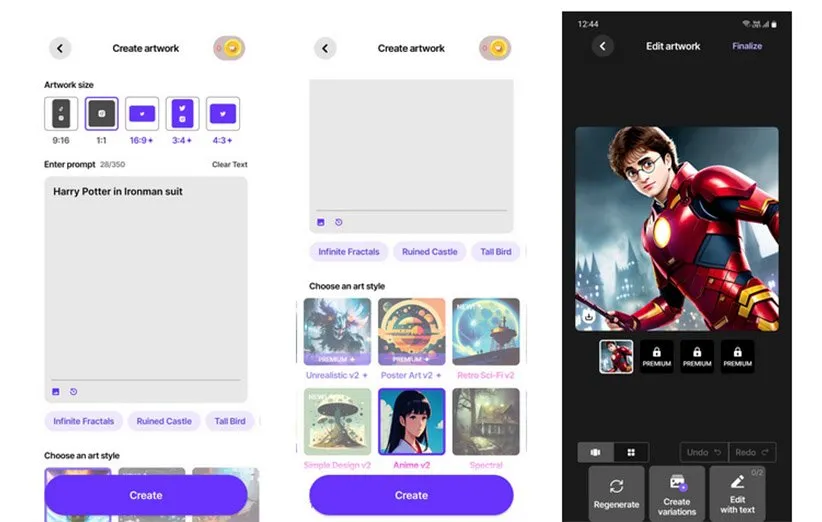This screenshot has width=822, height=522.
Task: Choose Retro Sci-Fi v2 art style
Action: point(486,332)
